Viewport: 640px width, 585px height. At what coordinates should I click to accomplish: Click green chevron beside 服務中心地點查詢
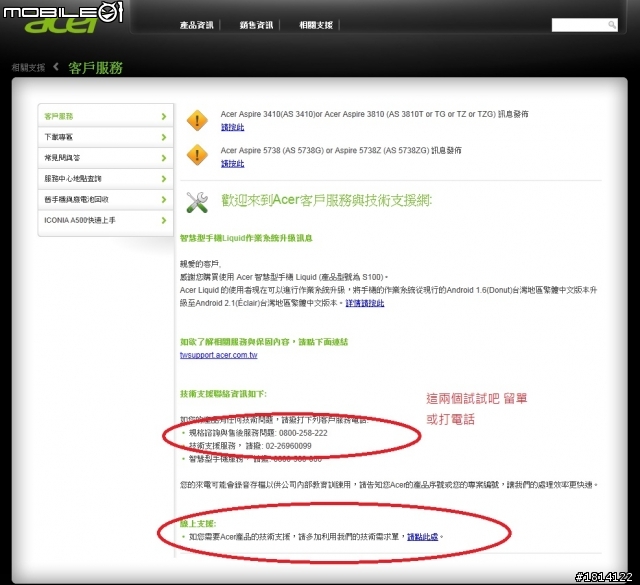[164, 179]
